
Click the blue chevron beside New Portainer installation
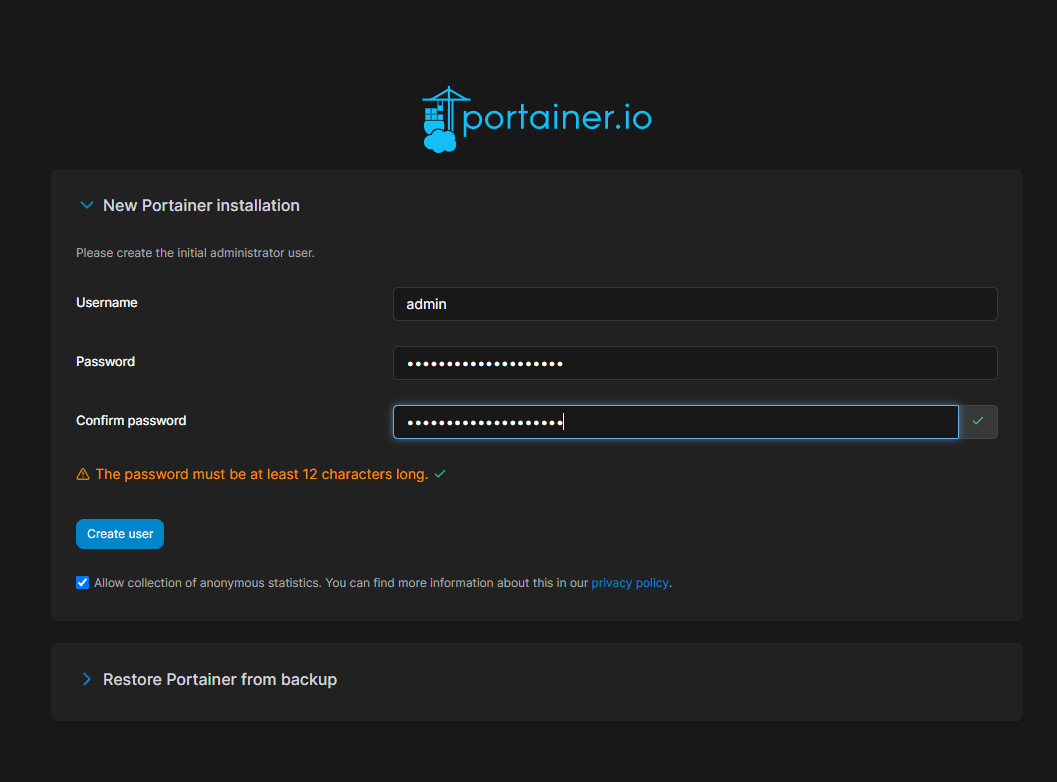[x=86, y=204]
